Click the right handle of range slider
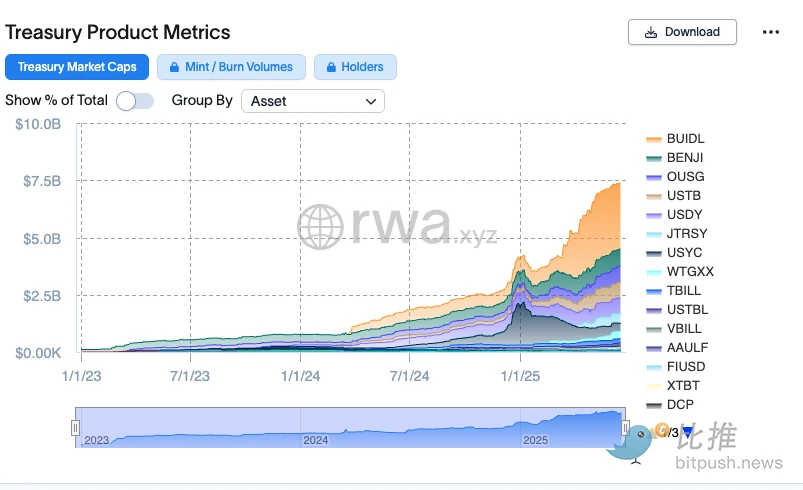The image size is (803, 490). 625,428
